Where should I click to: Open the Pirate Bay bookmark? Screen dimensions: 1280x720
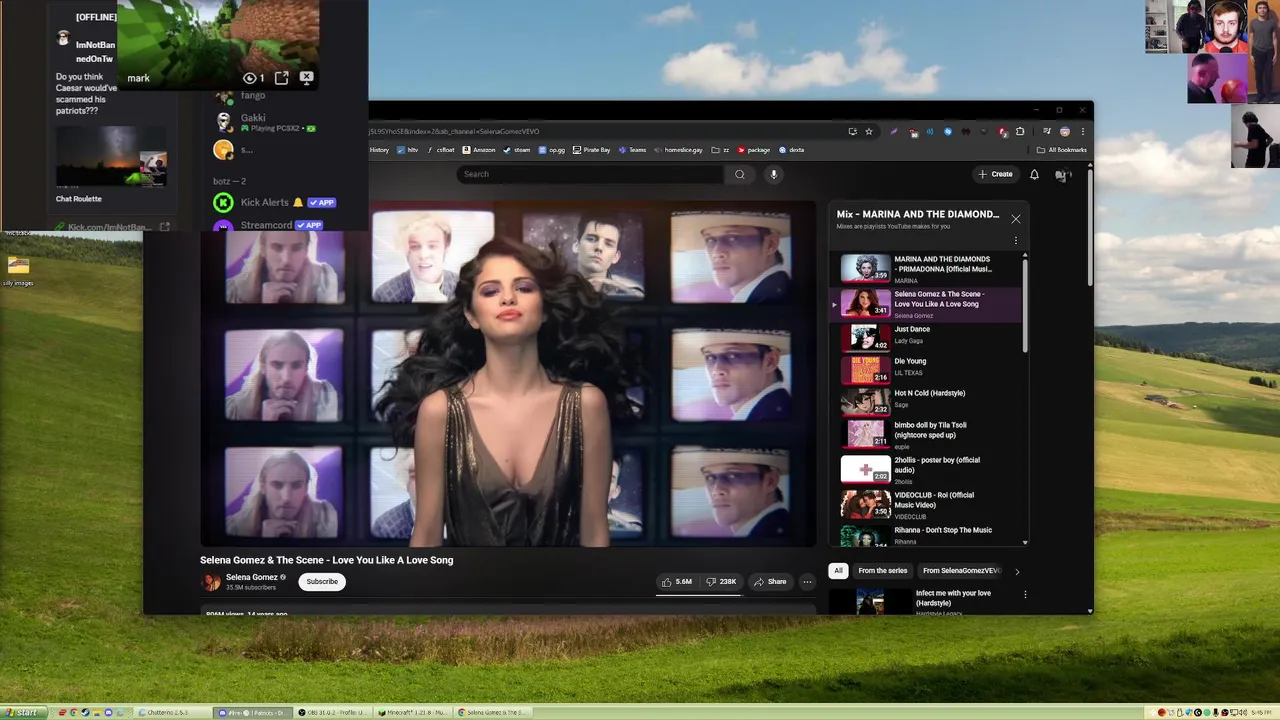591,150
